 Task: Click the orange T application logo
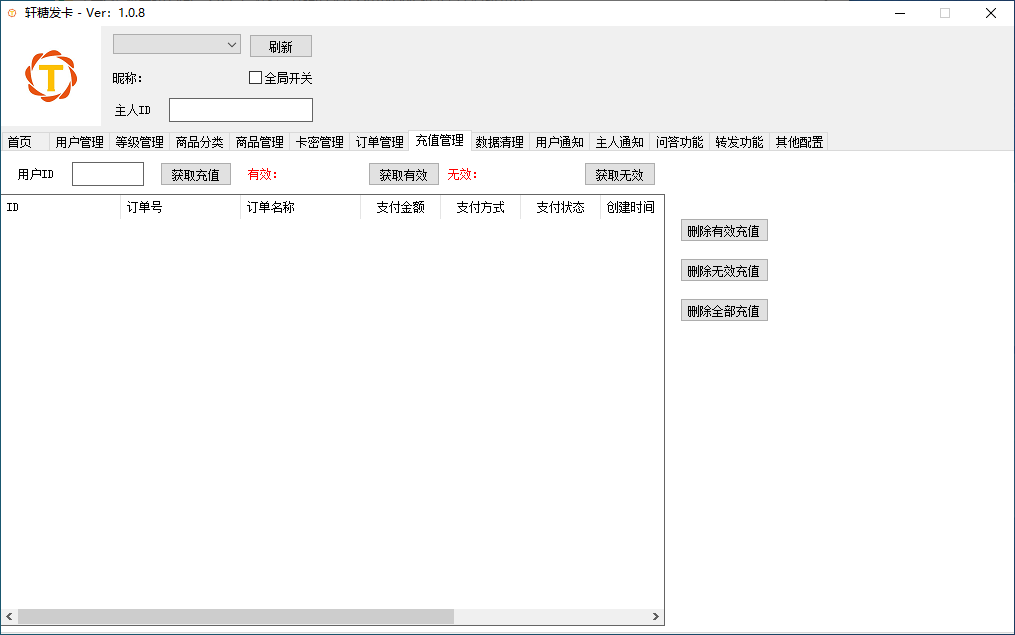(x=51, y=76)
